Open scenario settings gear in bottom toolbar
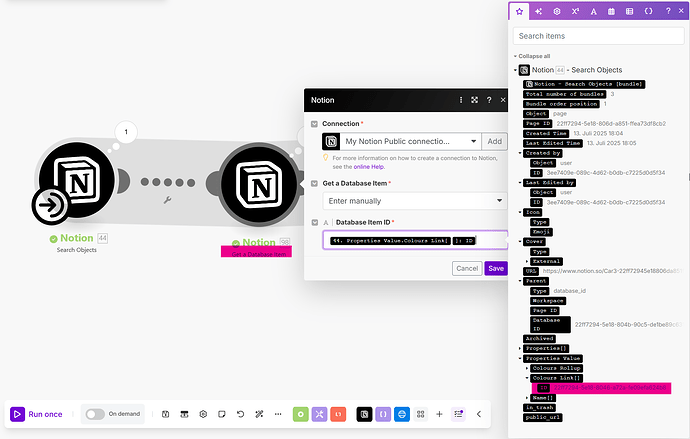690x439 pixels. [203, 414]
